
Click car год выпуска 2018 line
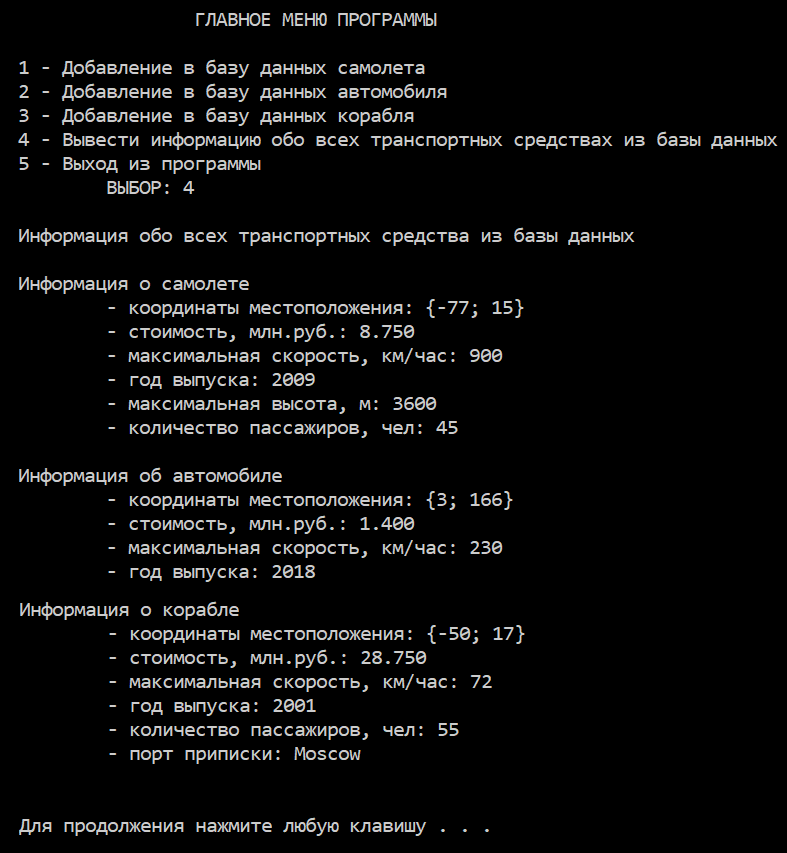[211, 572]
